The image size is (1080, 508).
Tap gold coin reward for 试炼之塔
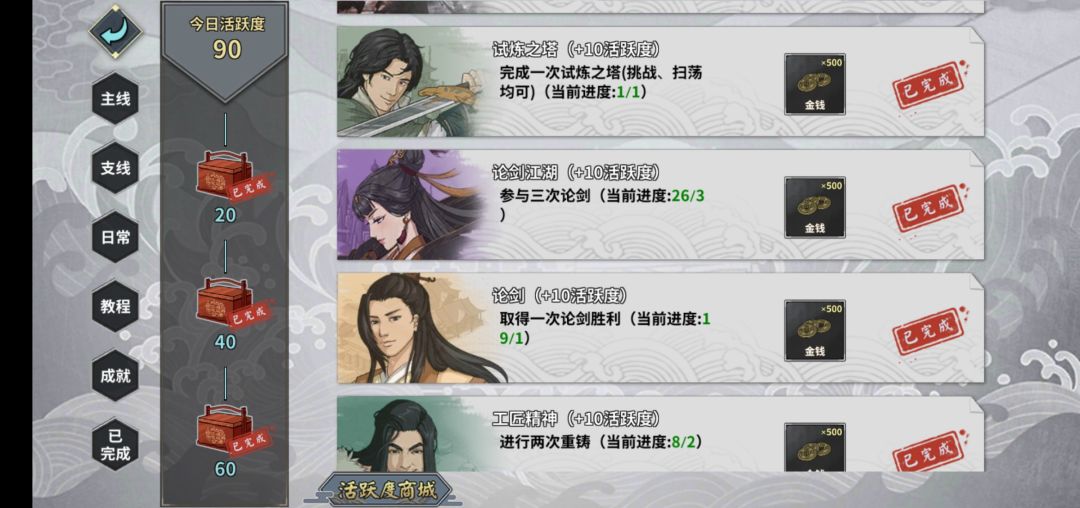tap(815, 84)
